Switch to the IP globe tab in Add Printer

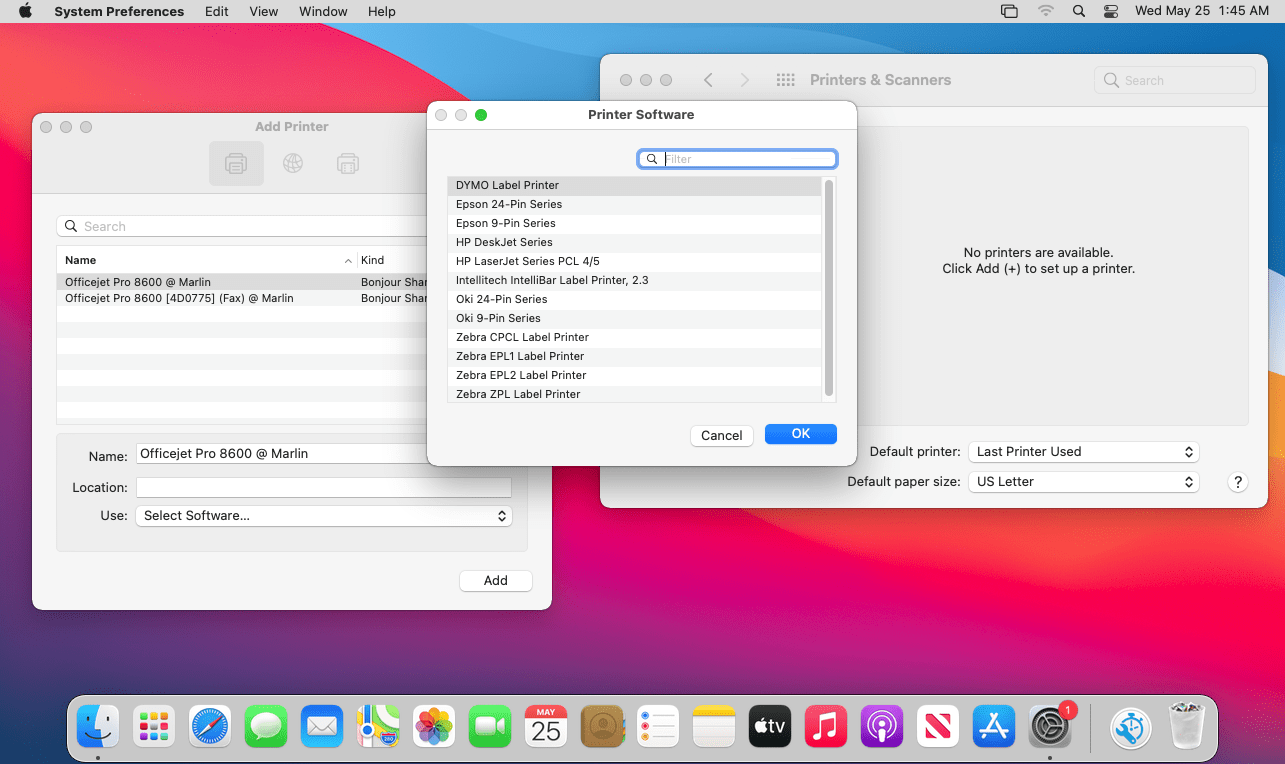[292, 163]
